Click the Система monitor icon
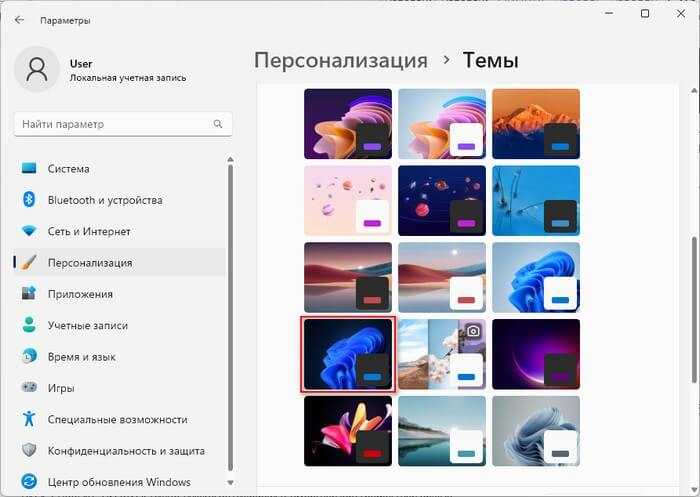Viewport: 700px width, 497px height. click(x=29, y=168)
